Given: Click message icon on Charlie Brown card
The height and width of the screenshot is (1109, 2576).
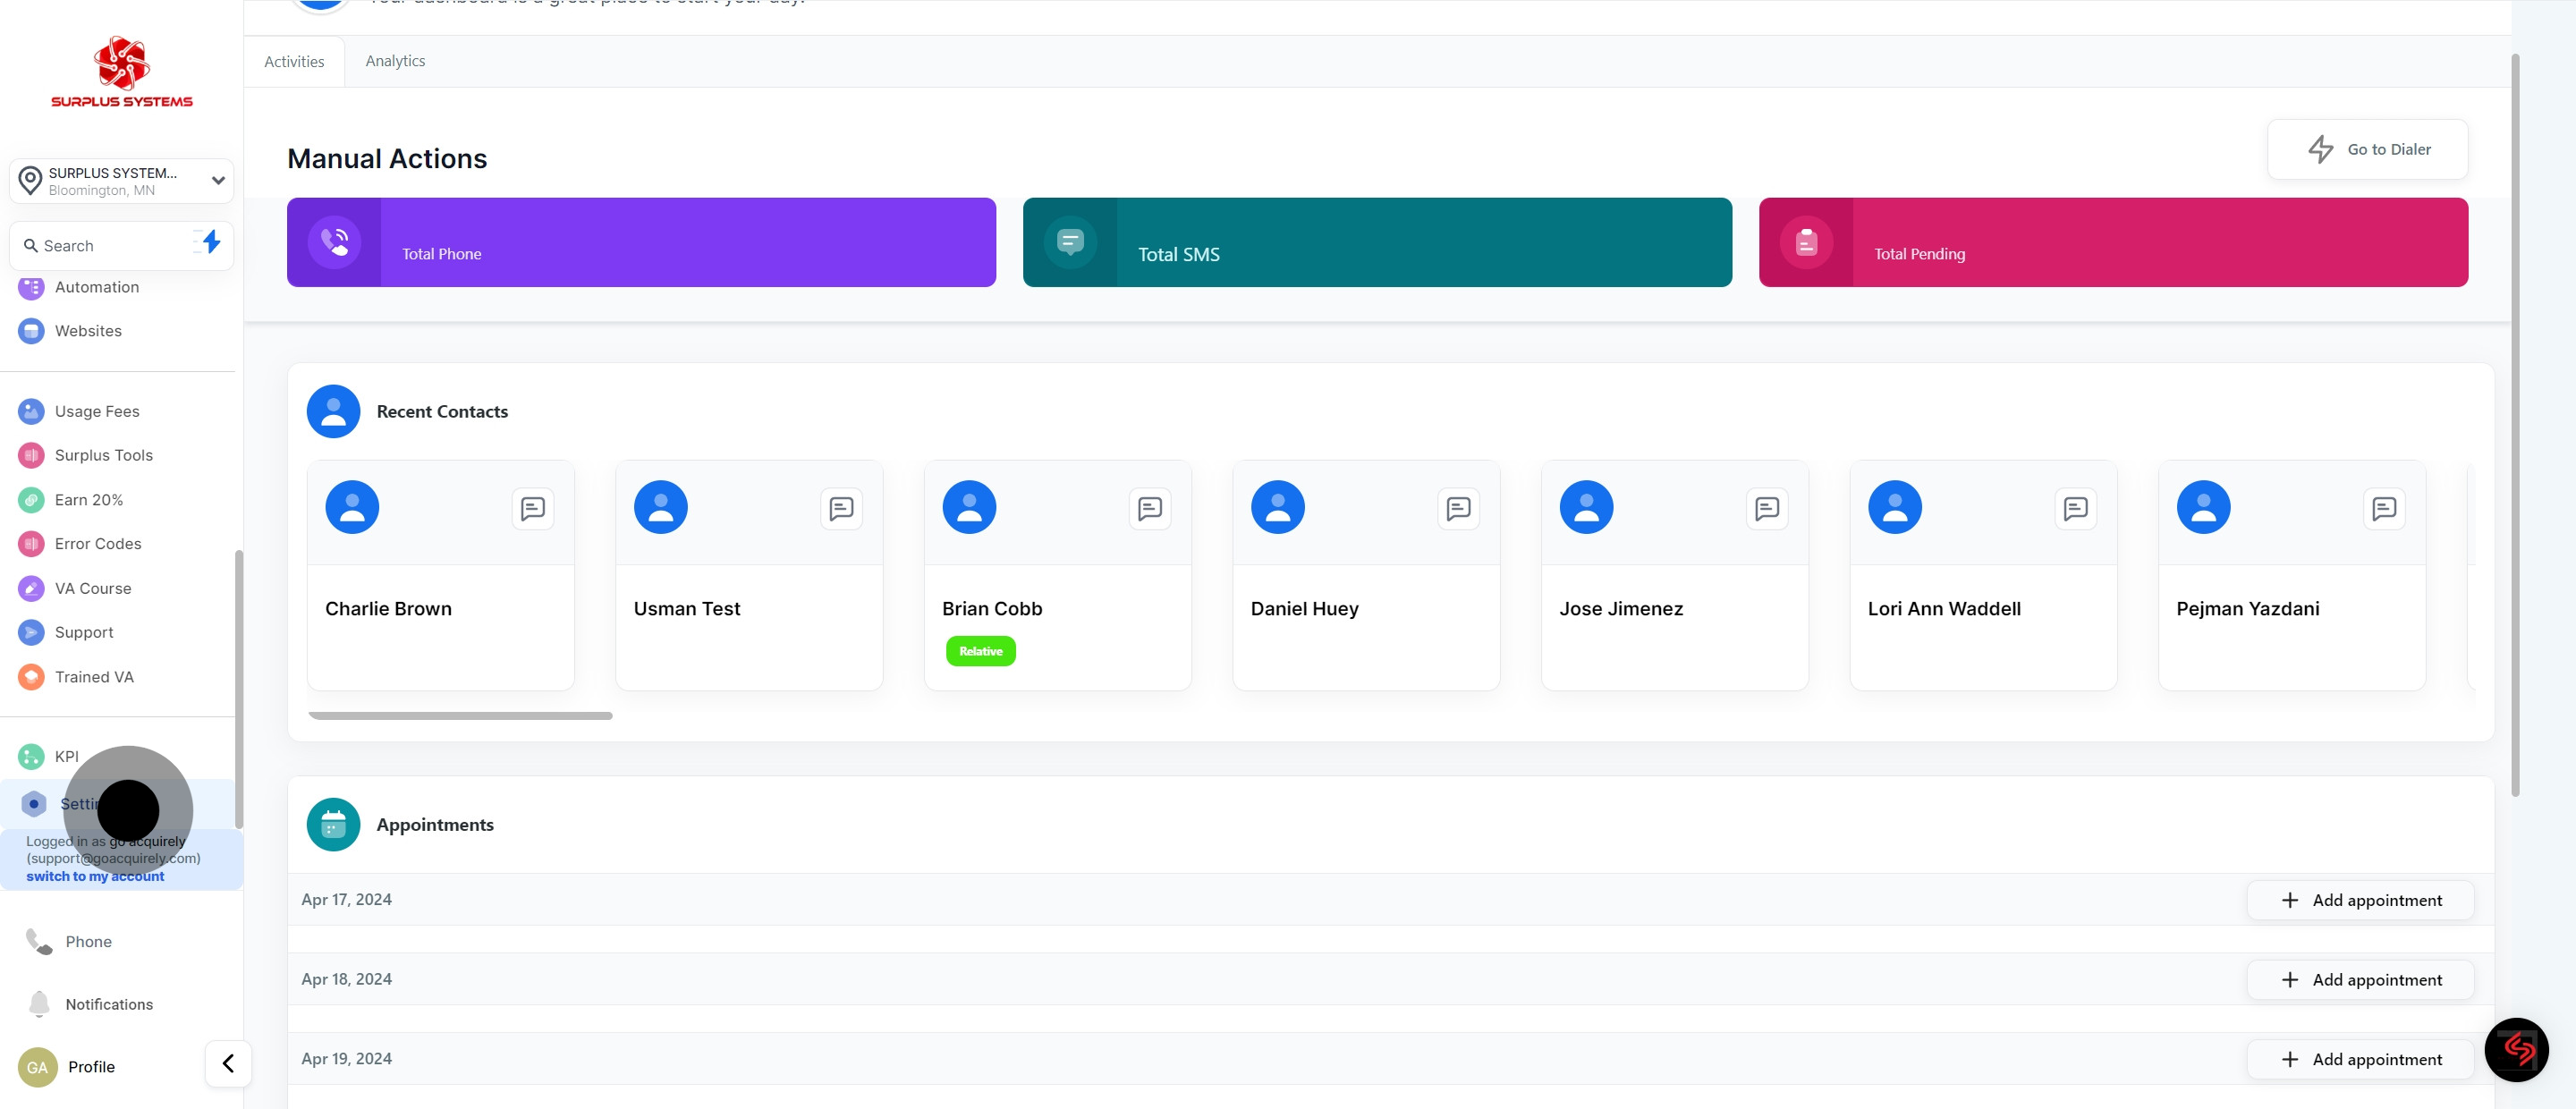Looking at the screenshot, I should point(532,508).
